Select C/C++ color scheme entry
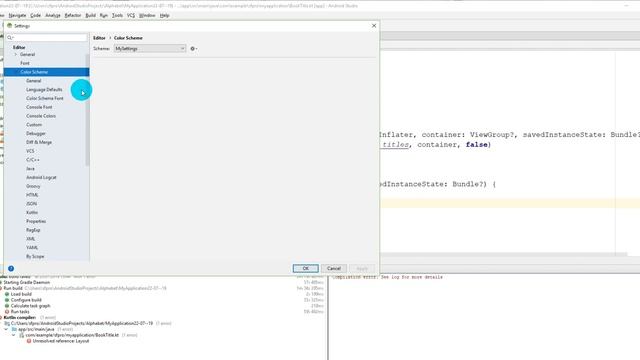The width and height of the screenshot is (640, 360). point(33,160)
